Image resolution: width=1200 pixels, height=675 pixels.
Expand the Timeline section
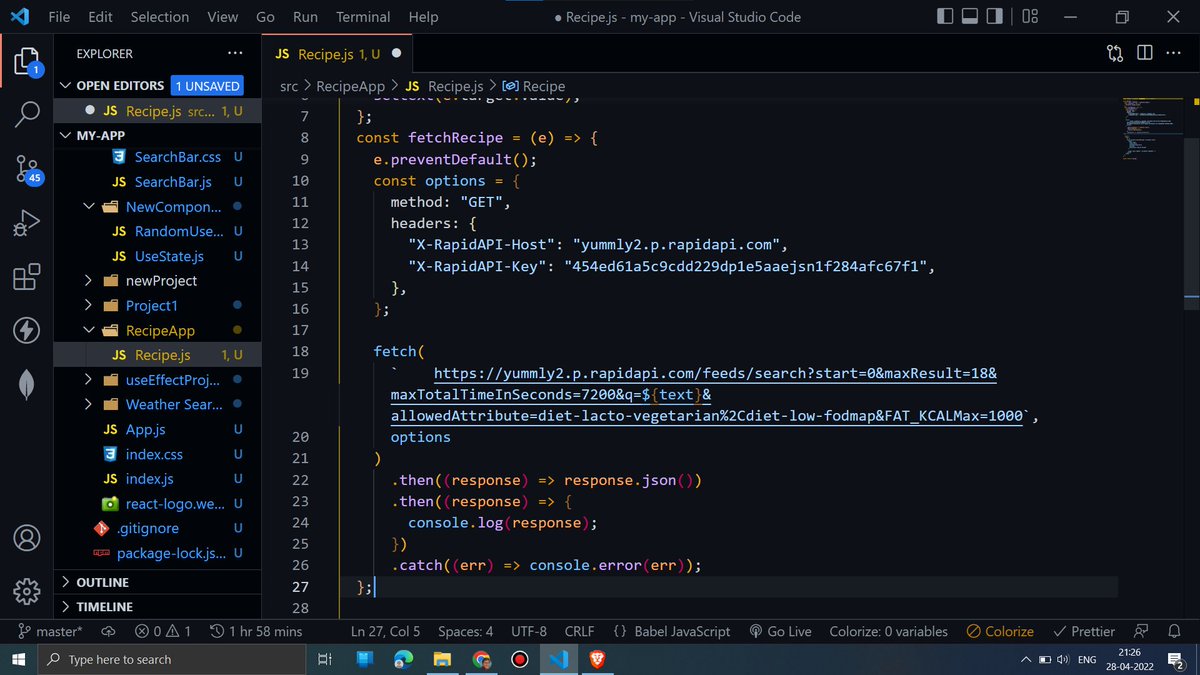point(155,607)
